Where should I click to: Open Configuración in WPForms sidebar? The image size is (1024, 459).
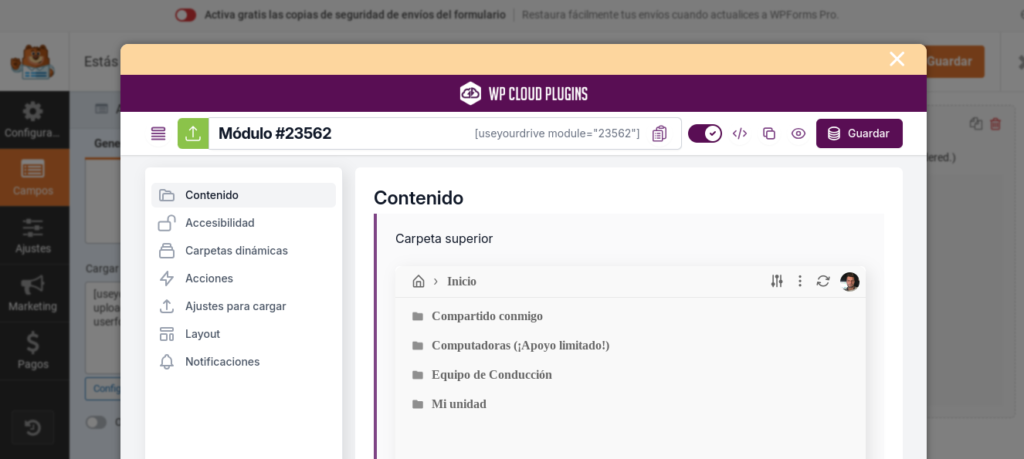pyautogui.click(x=33, y=120)
